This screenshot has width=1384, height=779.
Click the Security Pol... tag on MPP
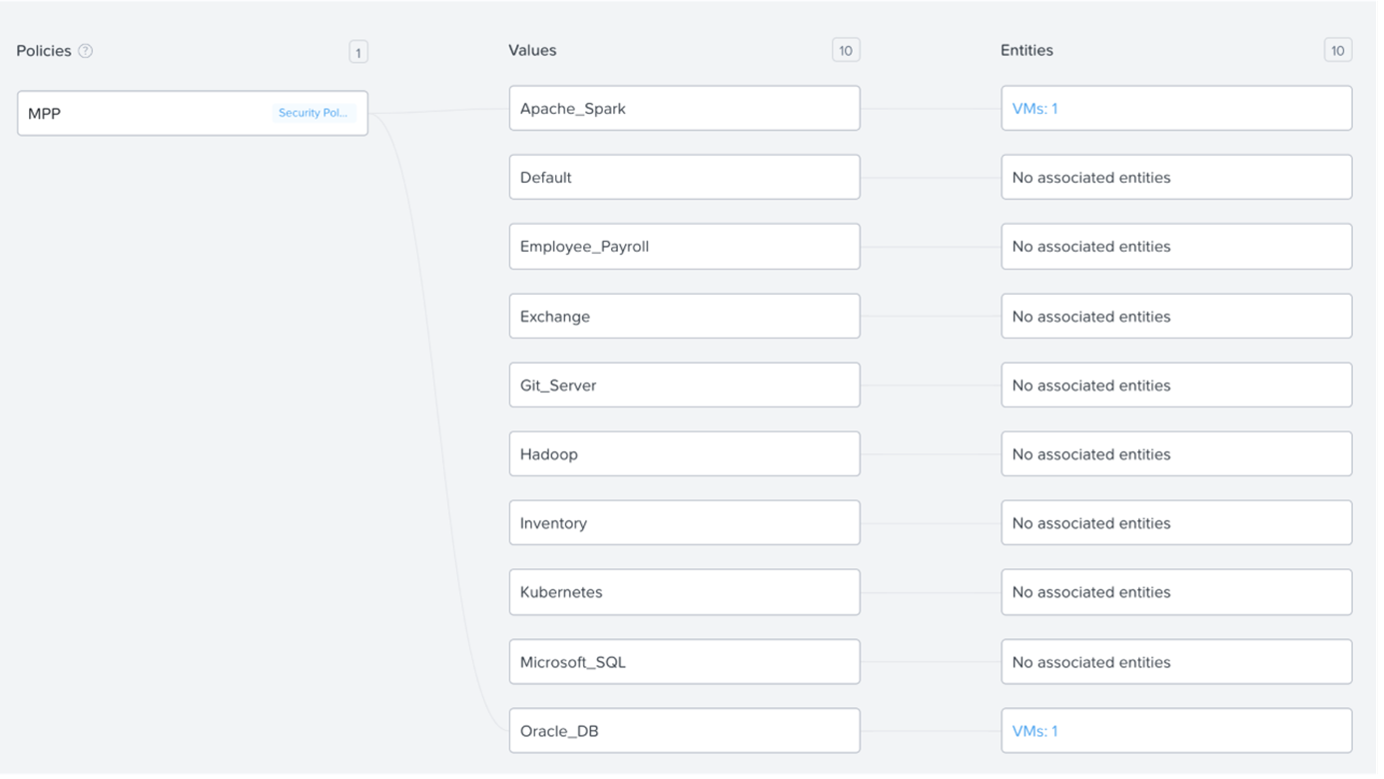click(x=313, y=113)
